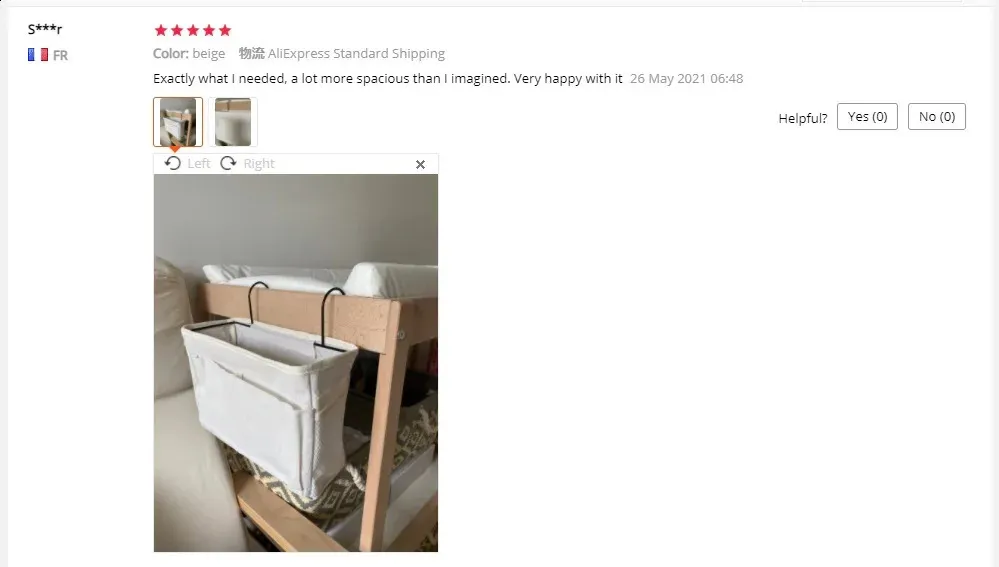
Task: Click the 'Left' rotate label
Action: [199, 164]
